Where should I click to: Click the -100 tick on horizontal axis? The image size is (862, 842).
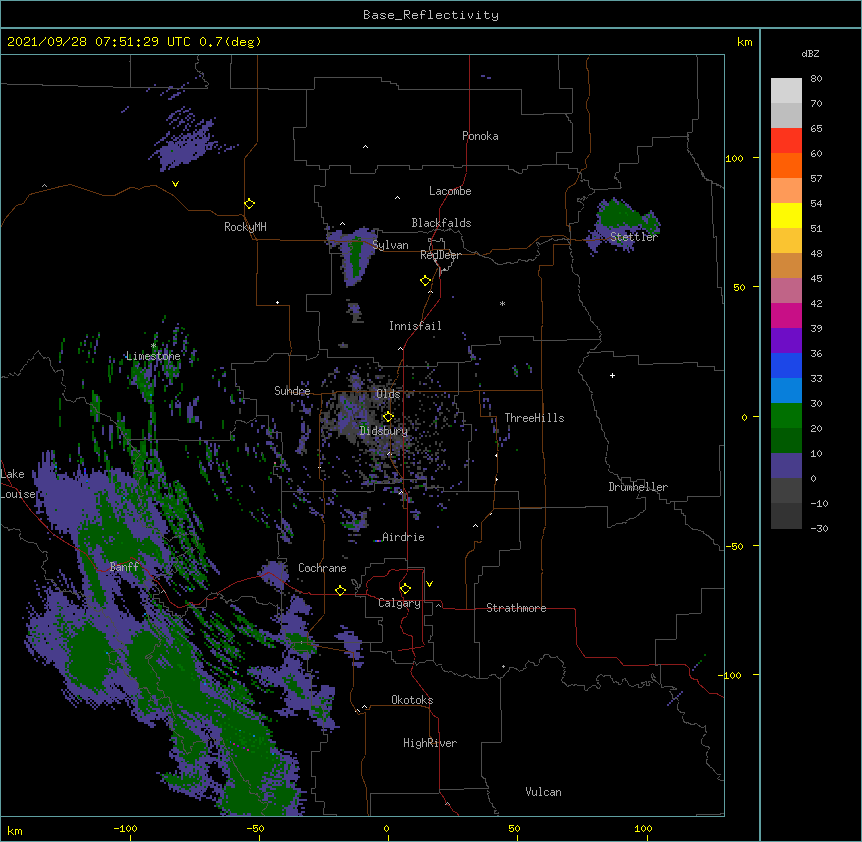click(x=125, y=828)
